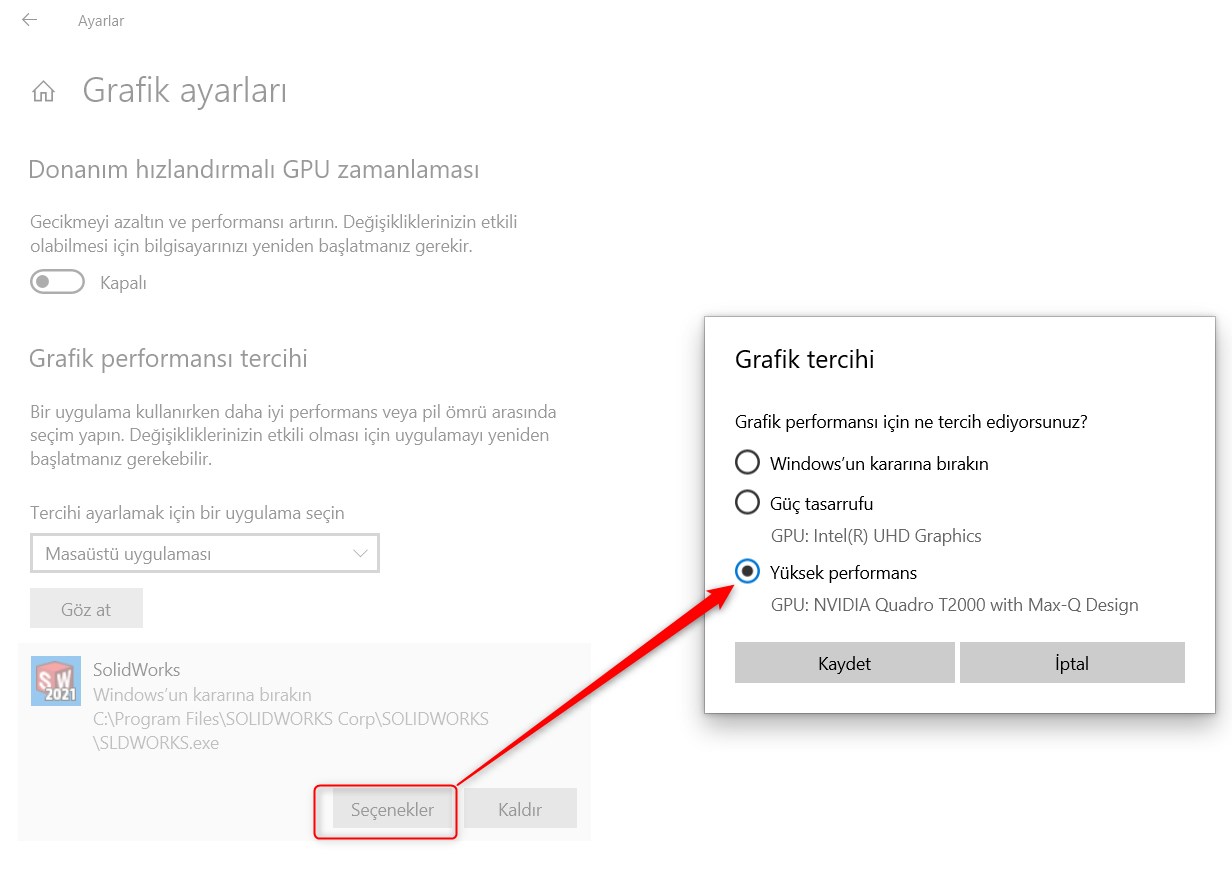Select the SolidWorks 2021 app icon
This screenshot has width=1232, height=884.
56,681
